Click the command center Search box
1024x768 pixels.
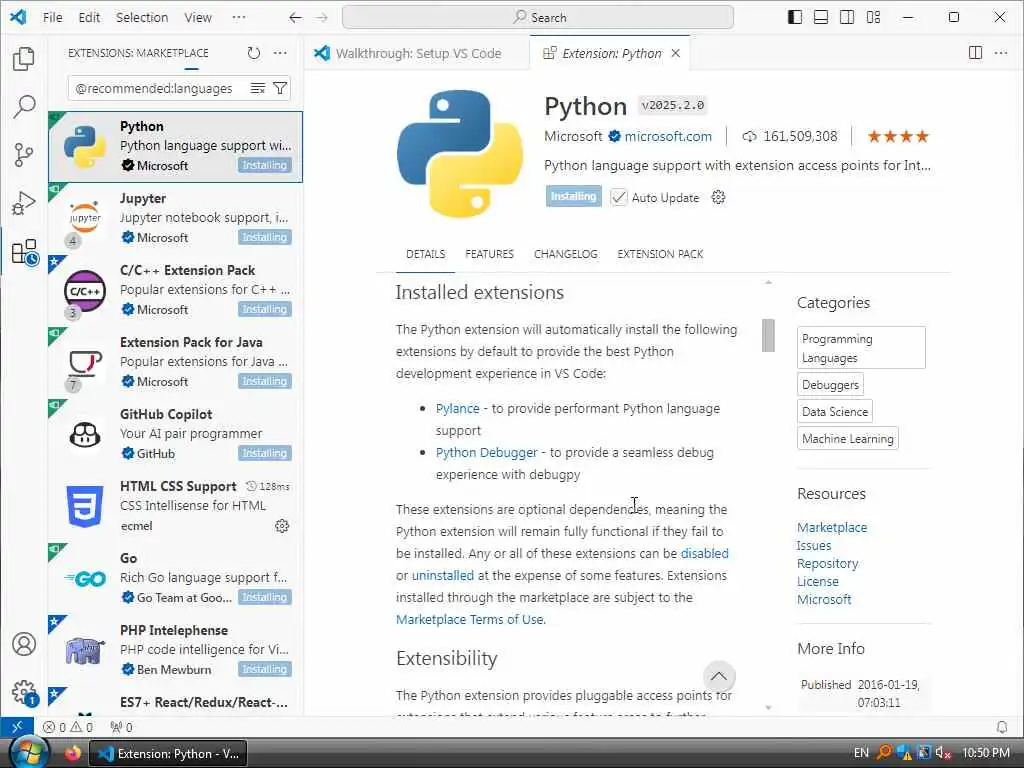(x=537, y=18)
